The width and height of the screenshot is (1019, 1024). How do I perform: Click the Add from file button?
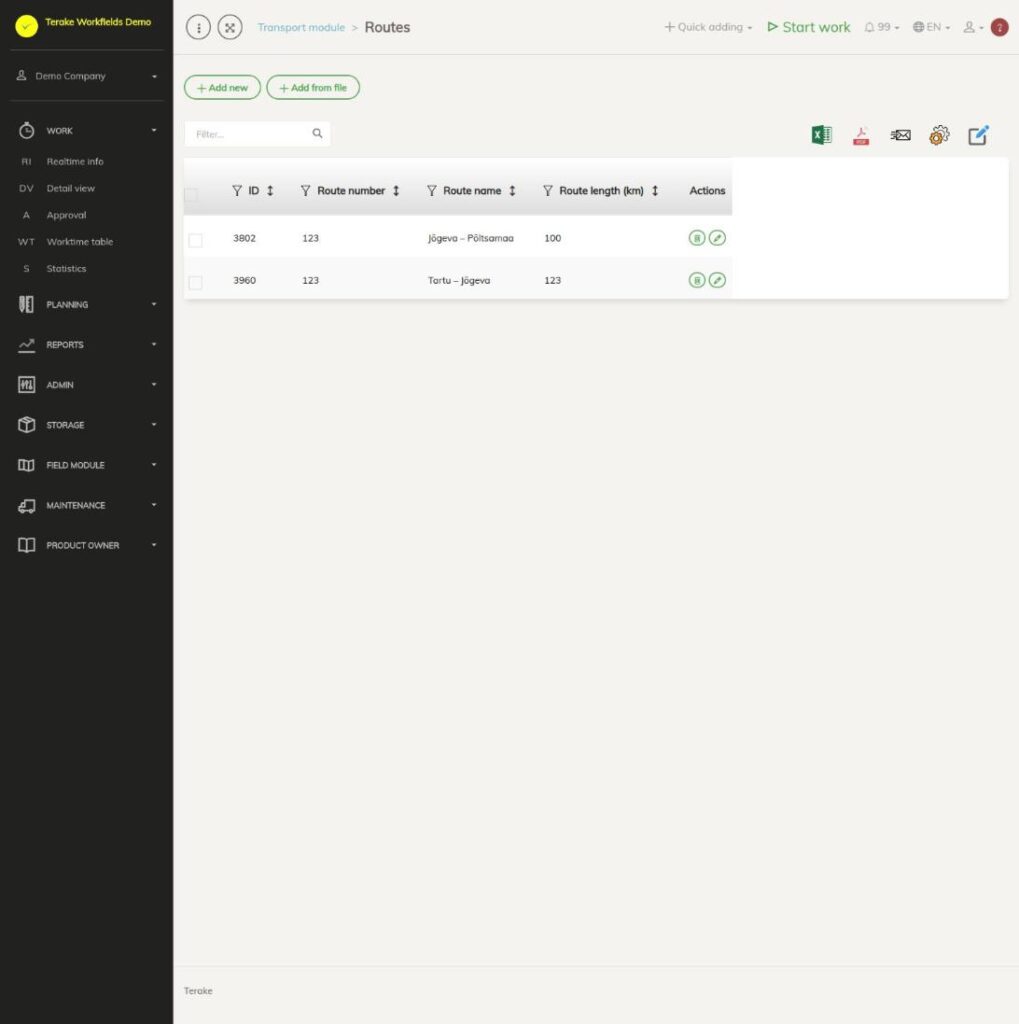[313, 88]
